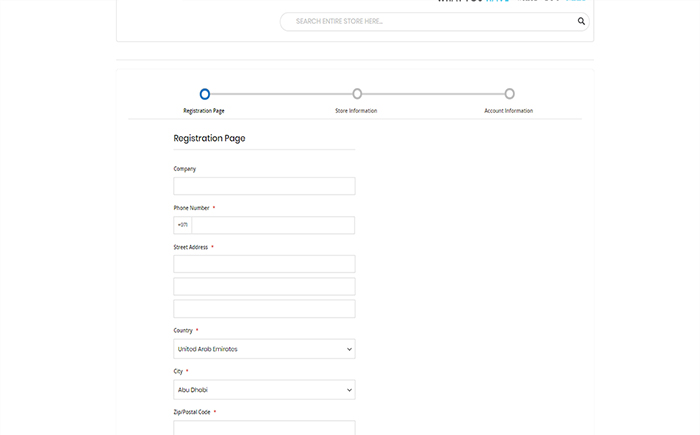Open the City dropdown showing Abu Dhabi
Image resolution: width=700 pixels, height=435 pixels.
(x=264, y=389)
